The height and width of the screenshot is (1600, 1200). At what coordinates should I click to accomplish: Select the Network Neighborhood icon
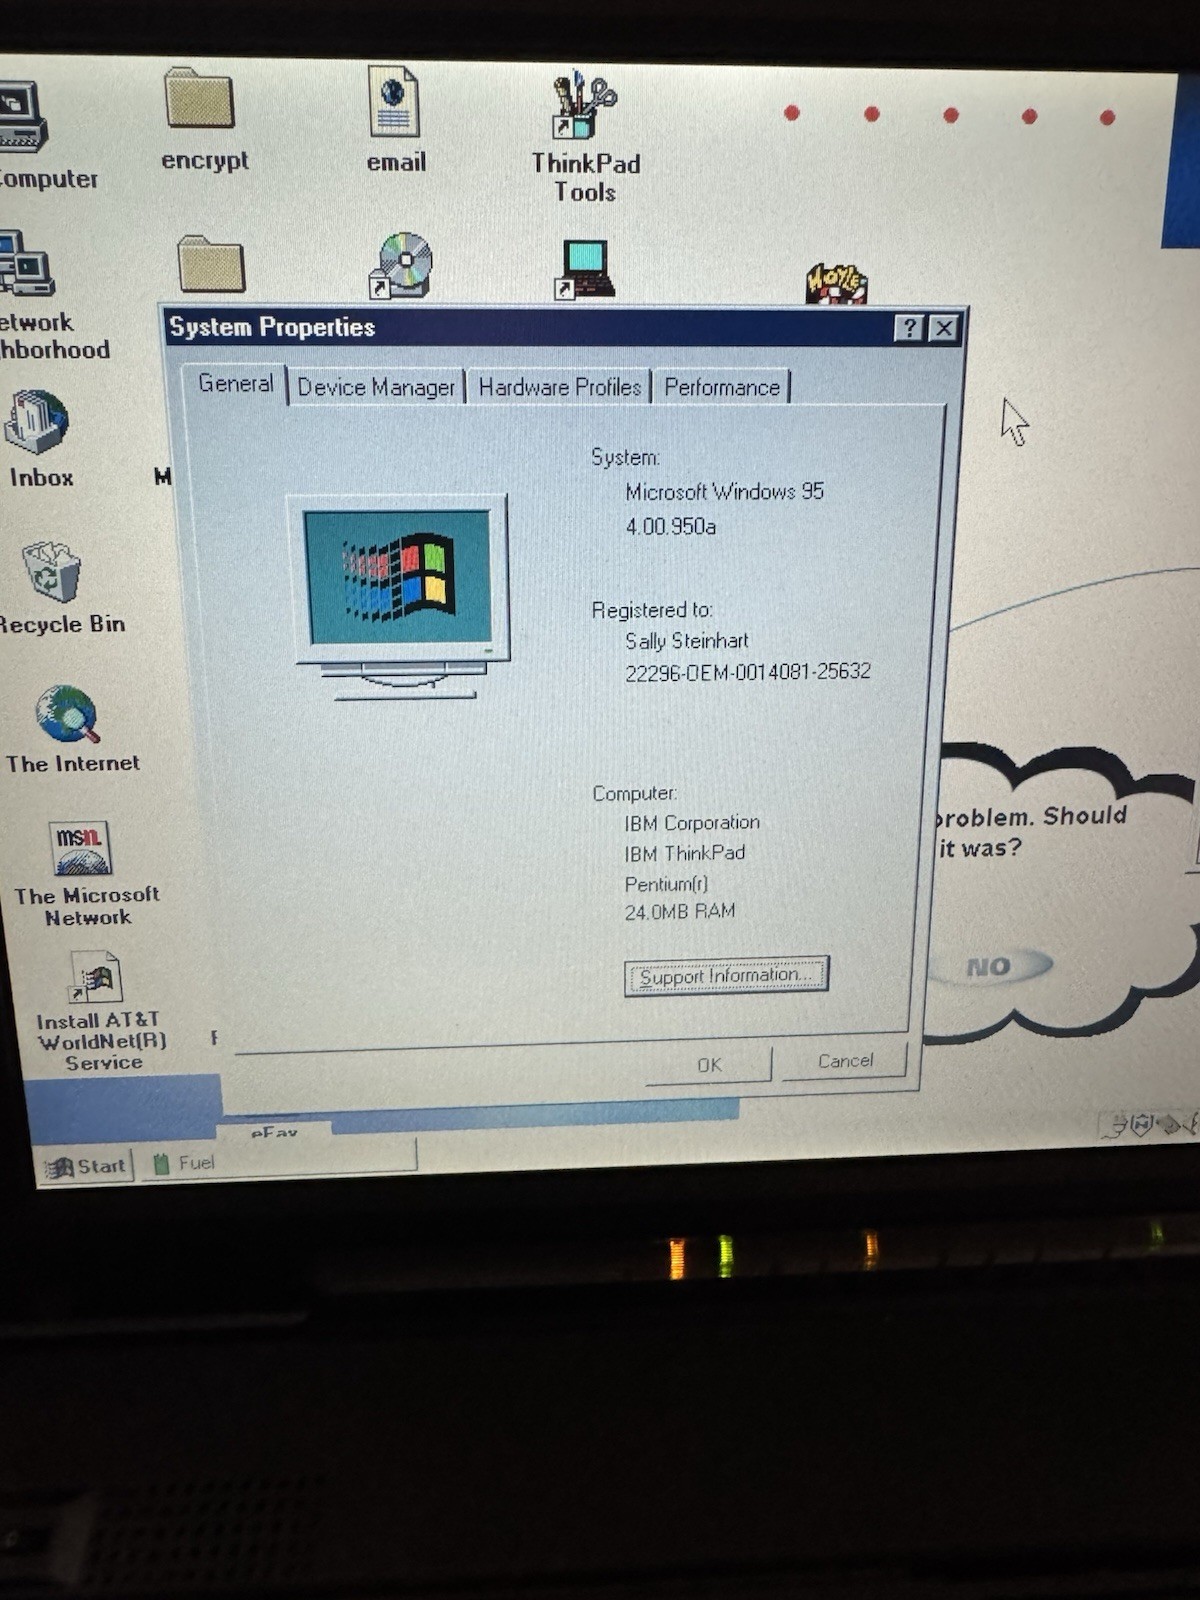point(25,263)
